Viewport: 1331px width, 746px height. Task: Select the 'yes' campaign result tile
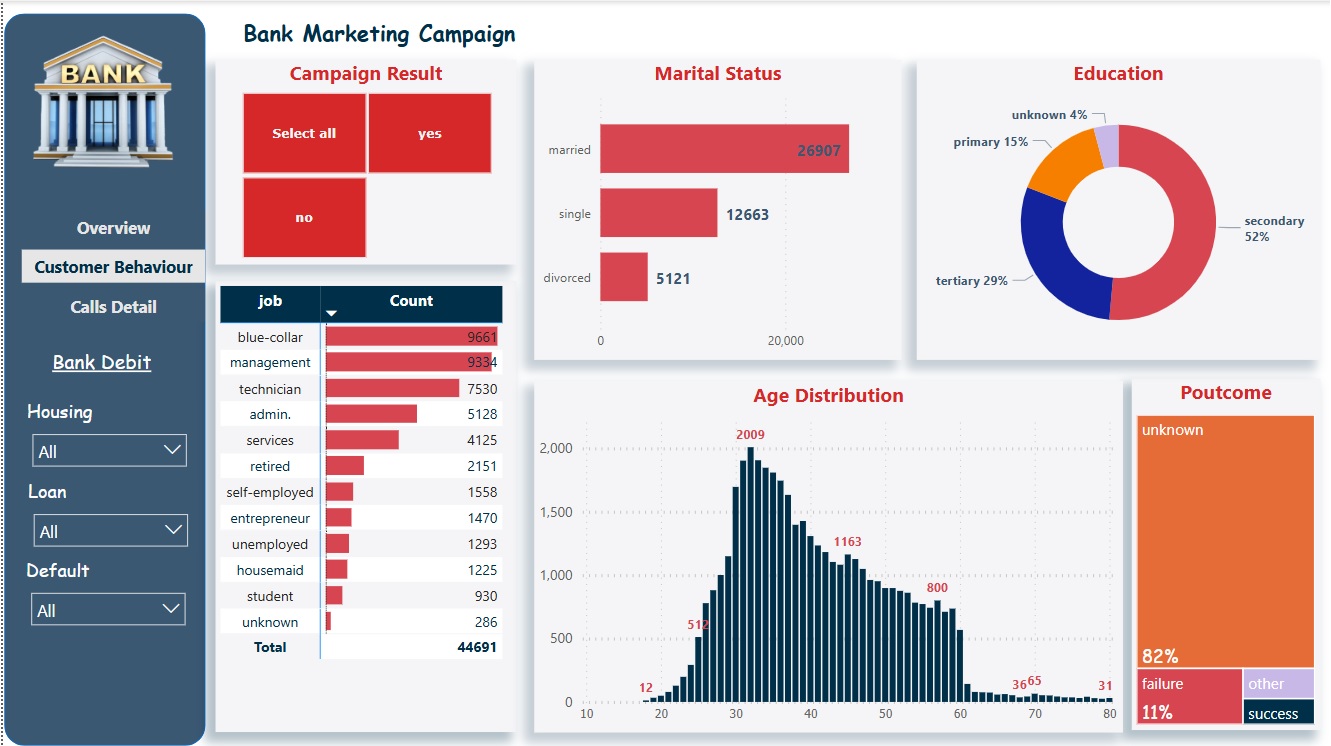[x=429, y=133]
